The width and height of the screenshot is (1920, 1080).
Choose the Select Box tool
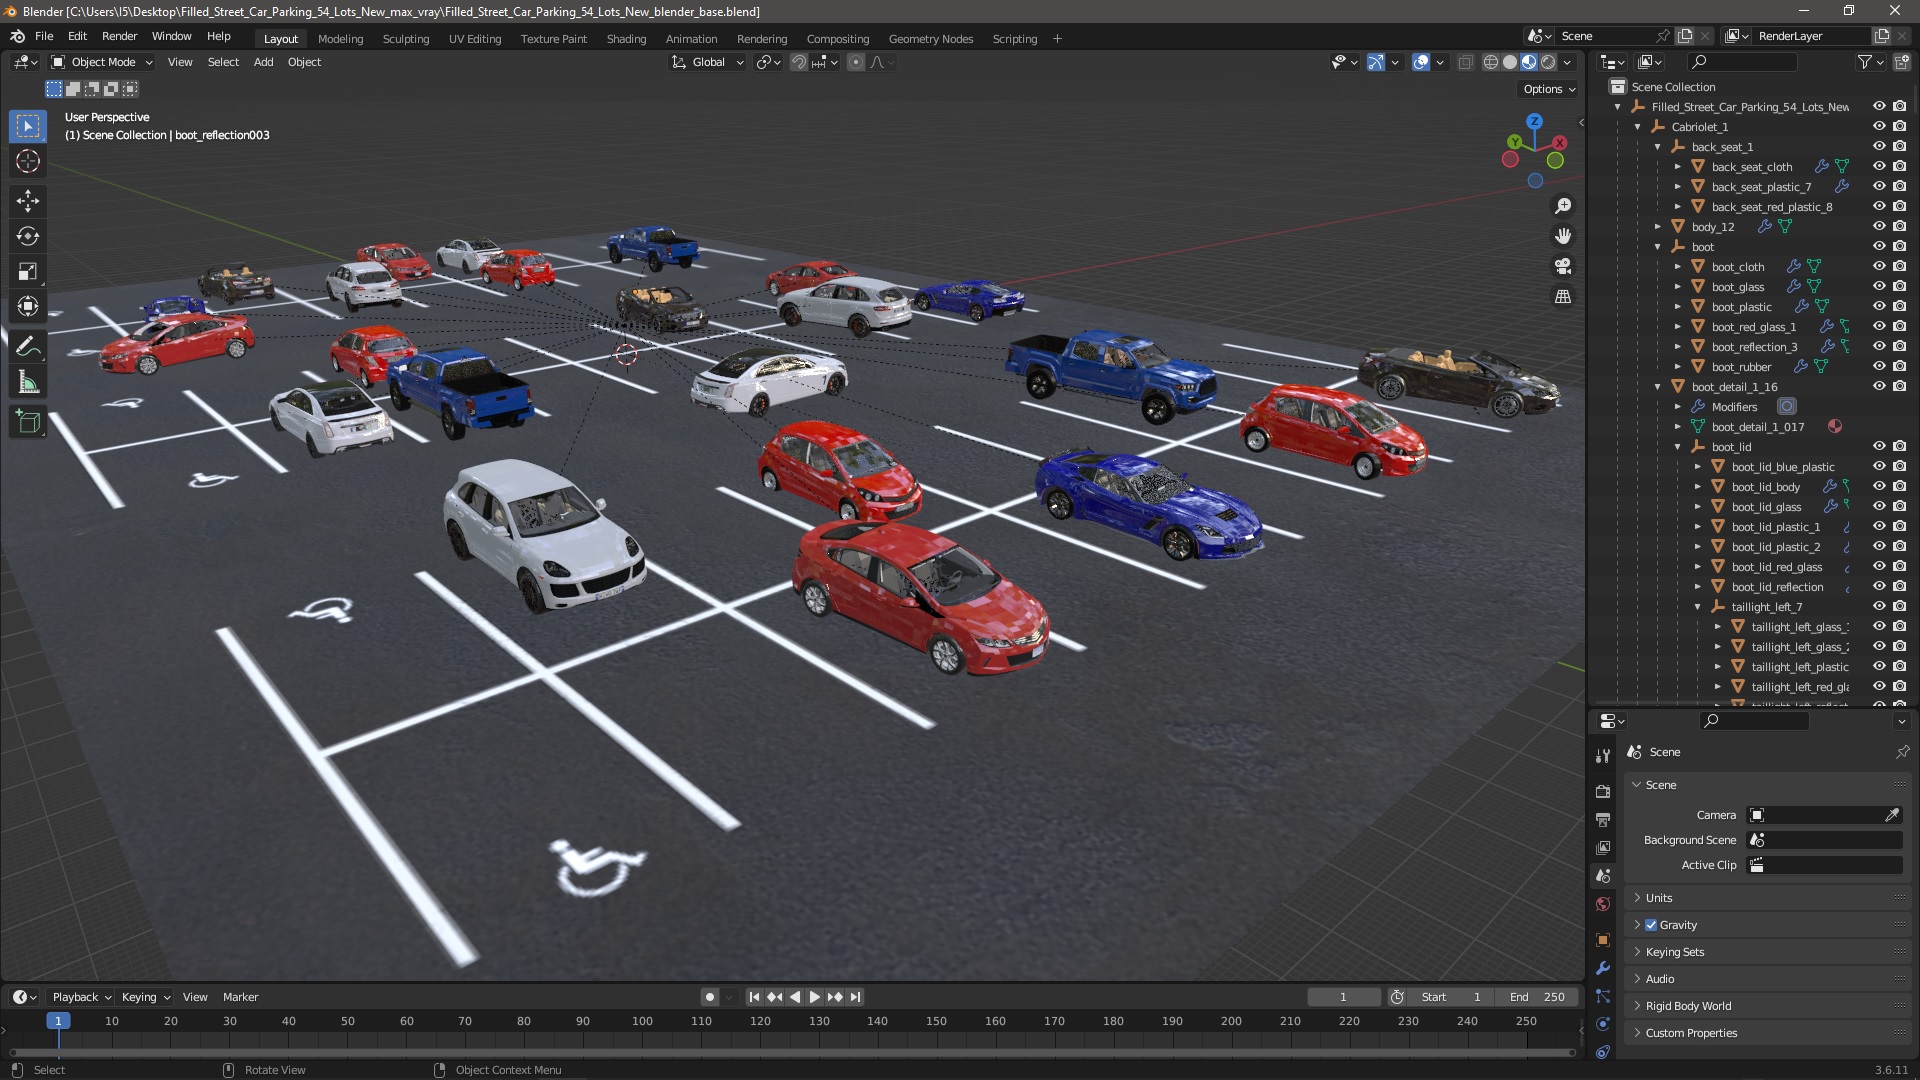click(x=28, y=126)
